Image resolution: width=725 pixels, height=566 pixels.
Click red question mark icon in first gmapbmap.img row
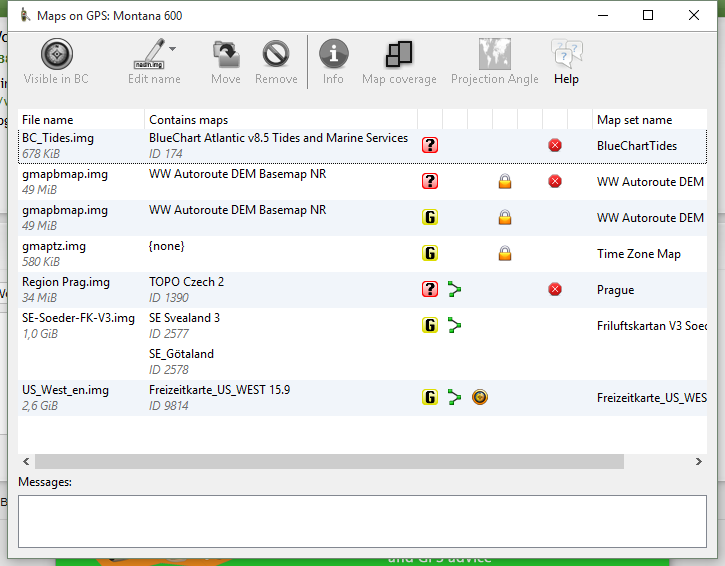pyautogui.click(x=430, y=181)
